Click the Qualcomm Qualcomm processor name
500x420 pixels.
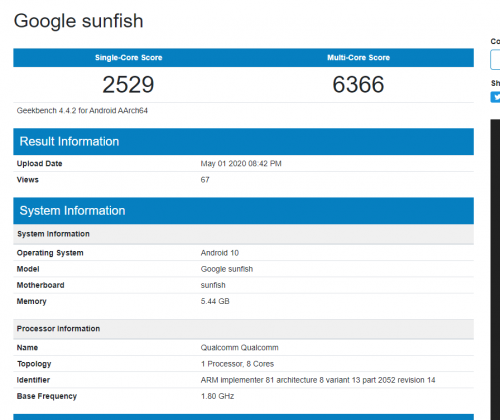pos(239,348)
